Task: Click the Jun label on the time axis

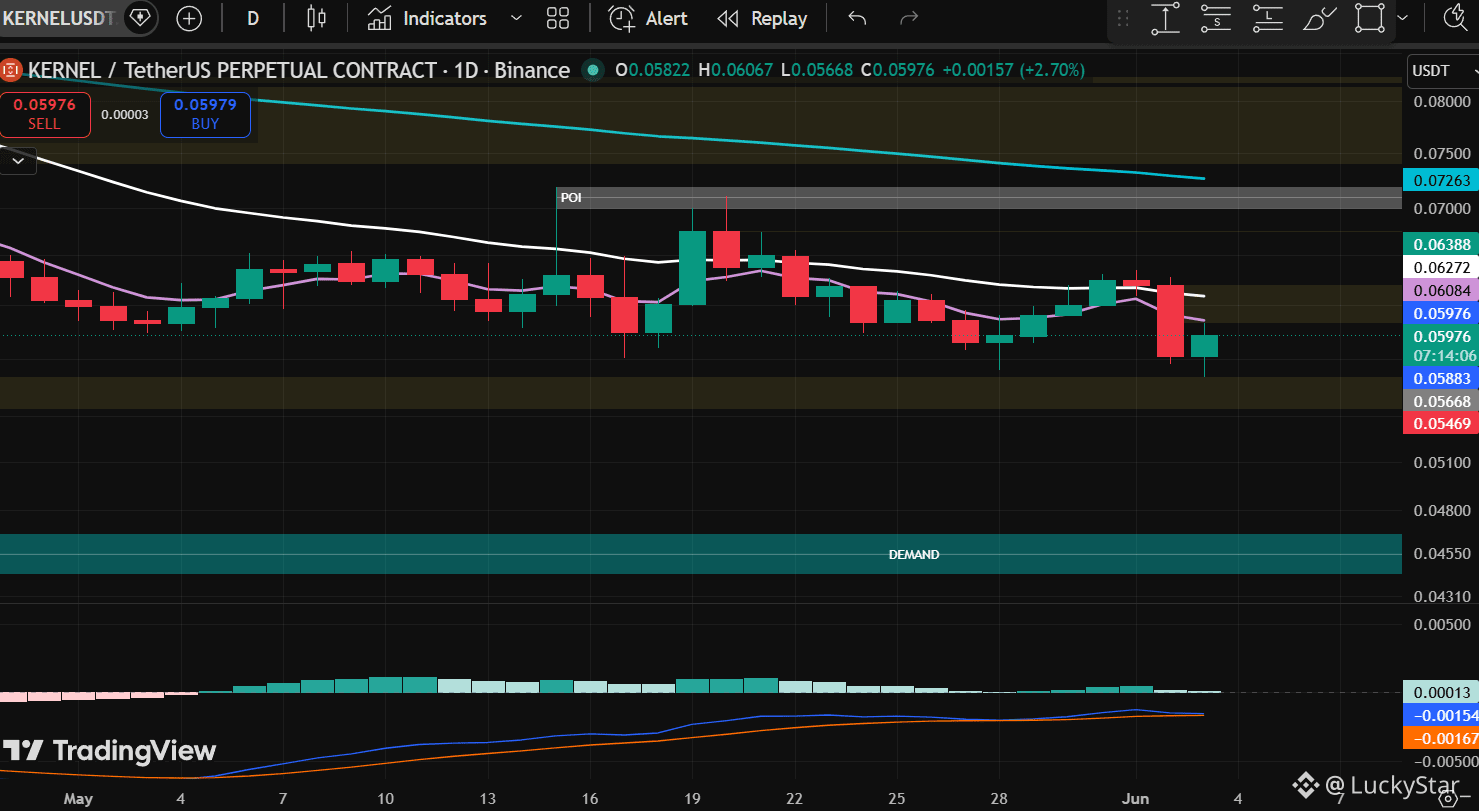Action: click(1136, 799)
